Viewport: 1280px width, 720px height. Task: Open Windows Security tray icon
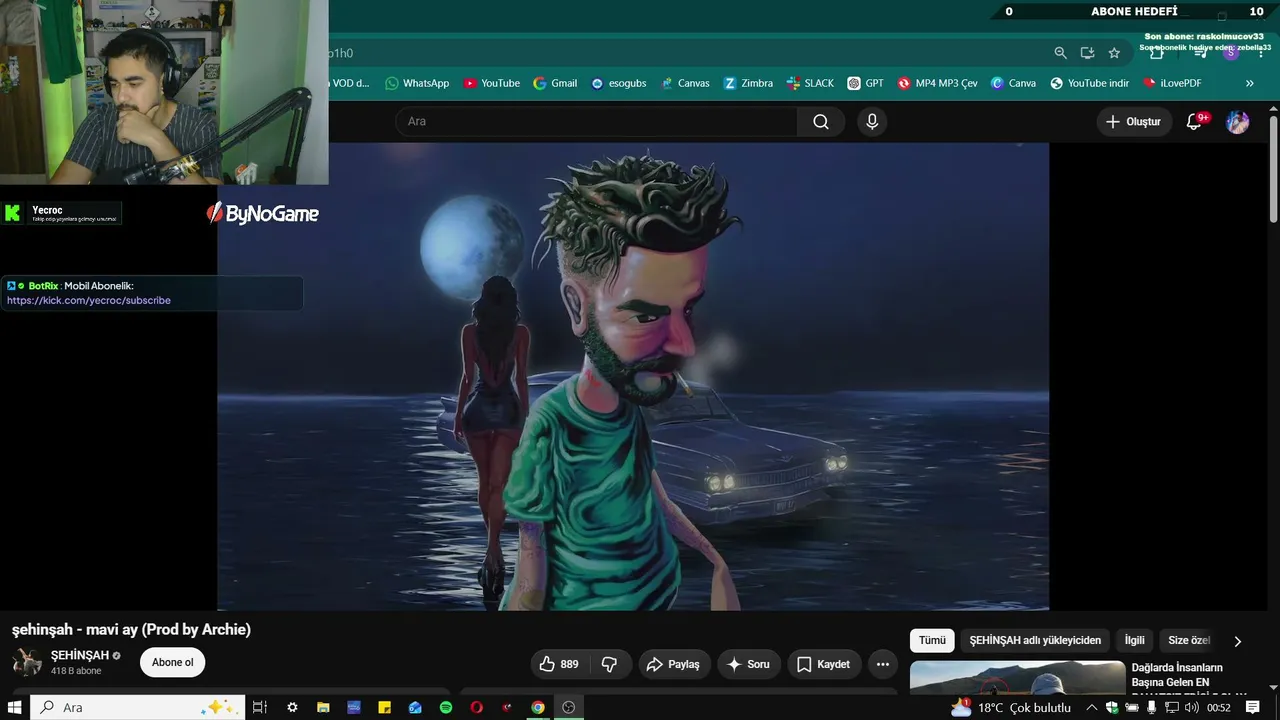click(x=1112, y=708)
